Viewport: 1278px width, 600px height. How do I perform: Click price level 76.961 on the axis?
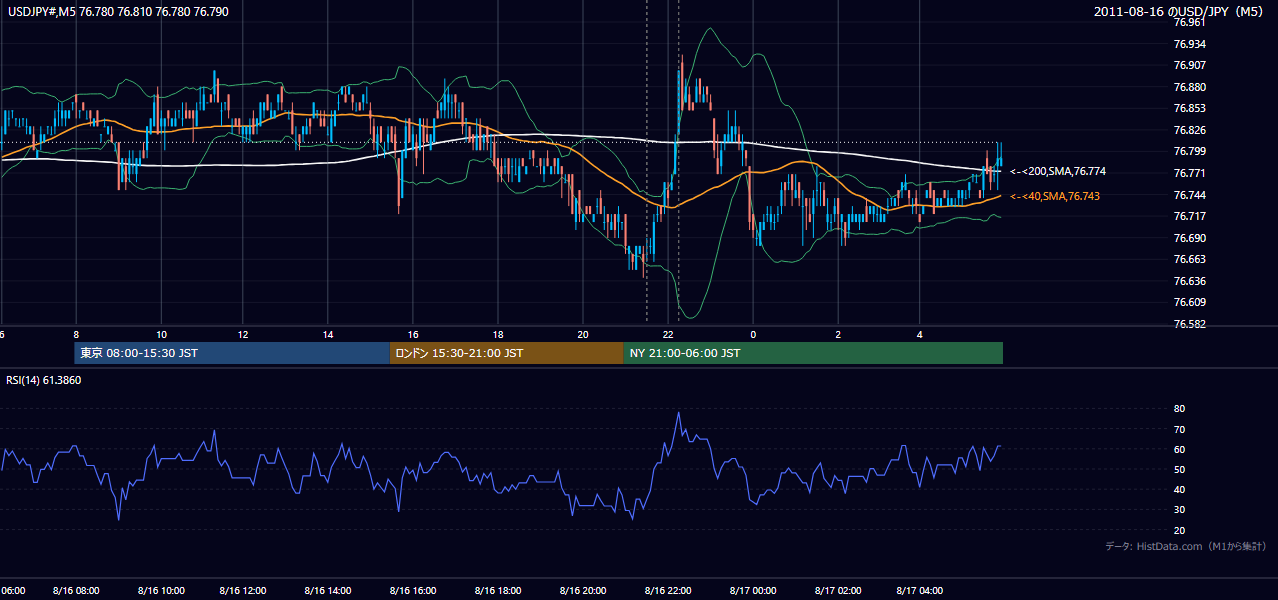pos(1189,22)
